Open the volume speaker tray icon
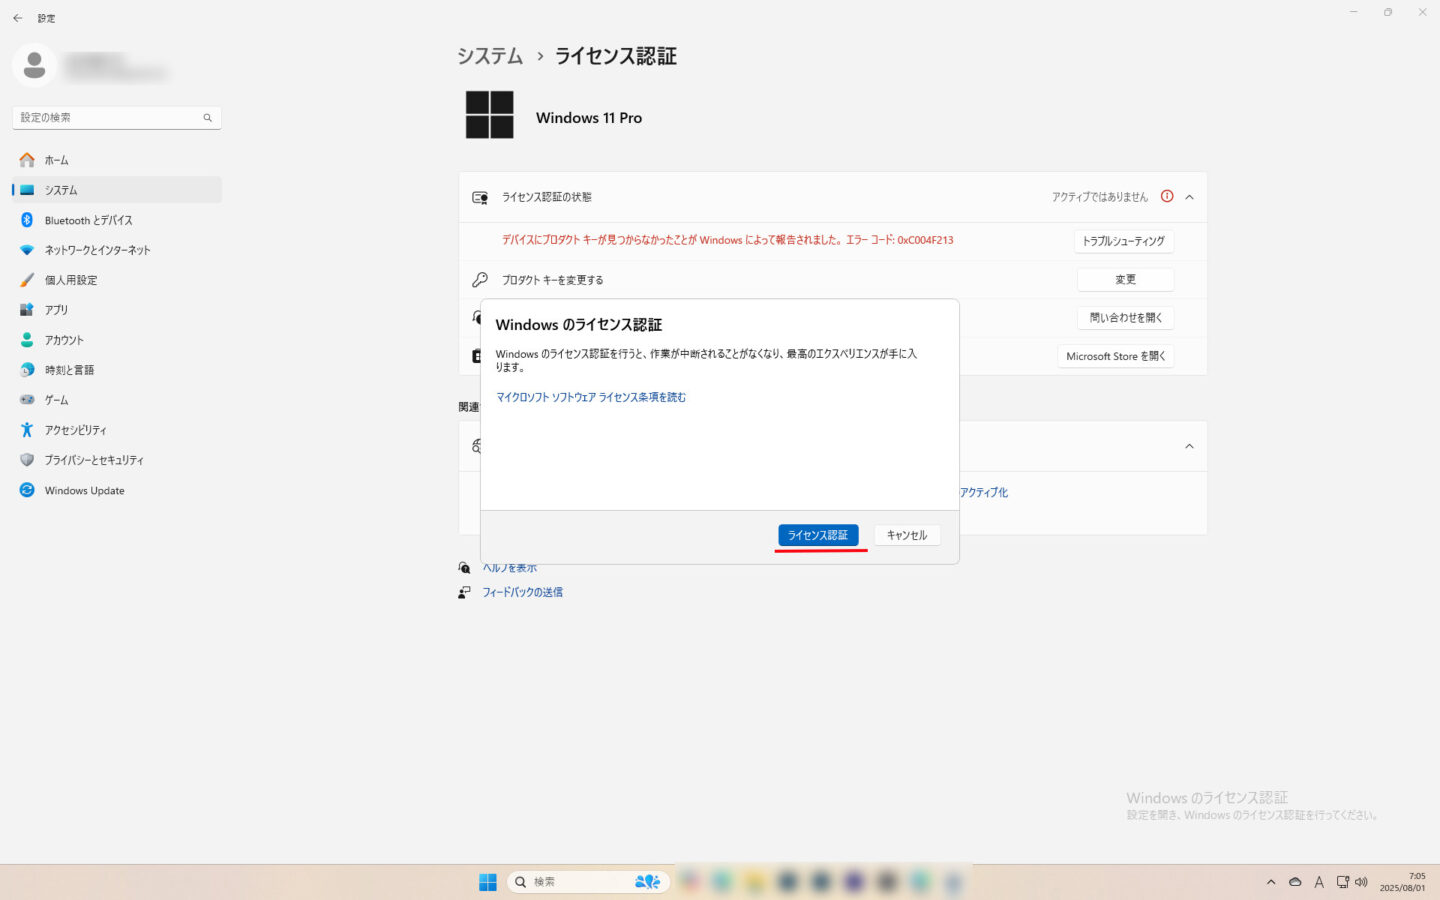Viewport: 1440px width, 900px height. 1361,882
